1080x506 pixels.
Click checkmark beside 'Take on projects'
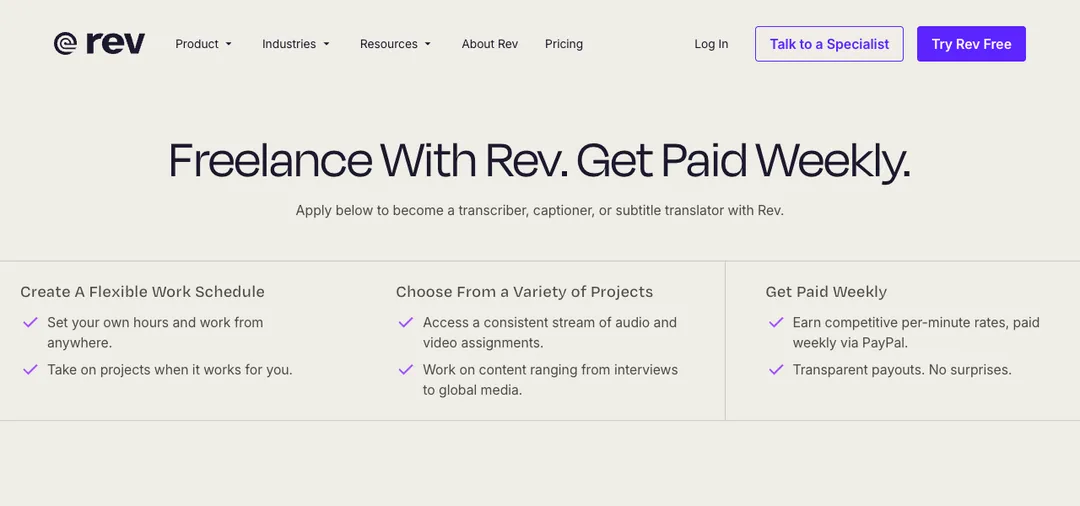pyautogui.click(x=30, y=370)
